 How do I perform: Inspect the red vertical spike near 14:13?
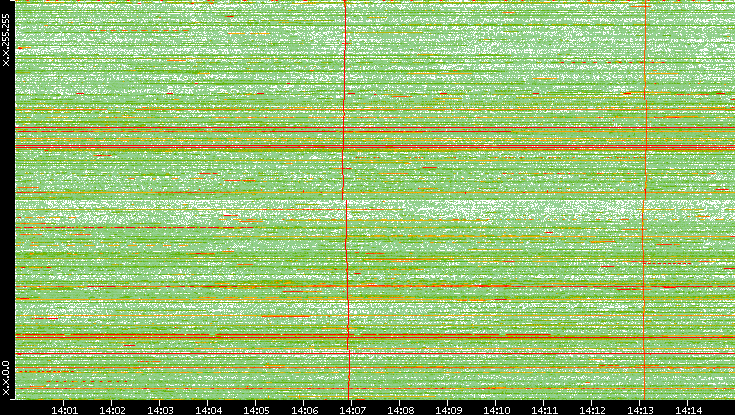(645, 200)
